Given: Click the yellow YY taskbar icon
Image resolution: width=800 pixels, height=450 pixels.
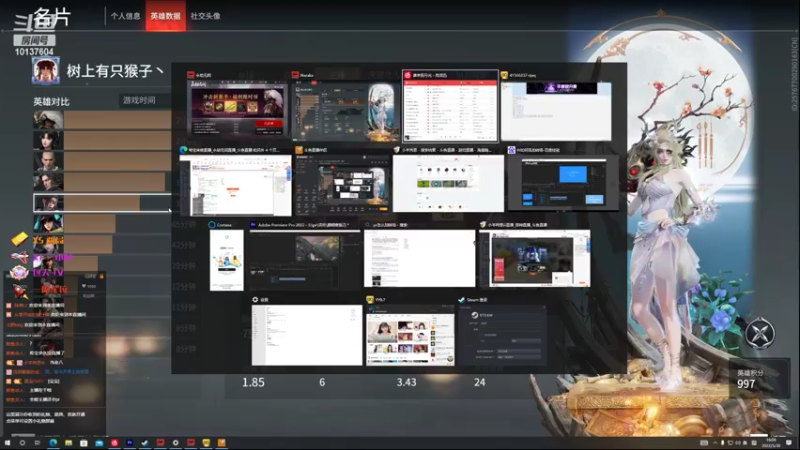Looking at the screenshot, I should pos(206,443).
